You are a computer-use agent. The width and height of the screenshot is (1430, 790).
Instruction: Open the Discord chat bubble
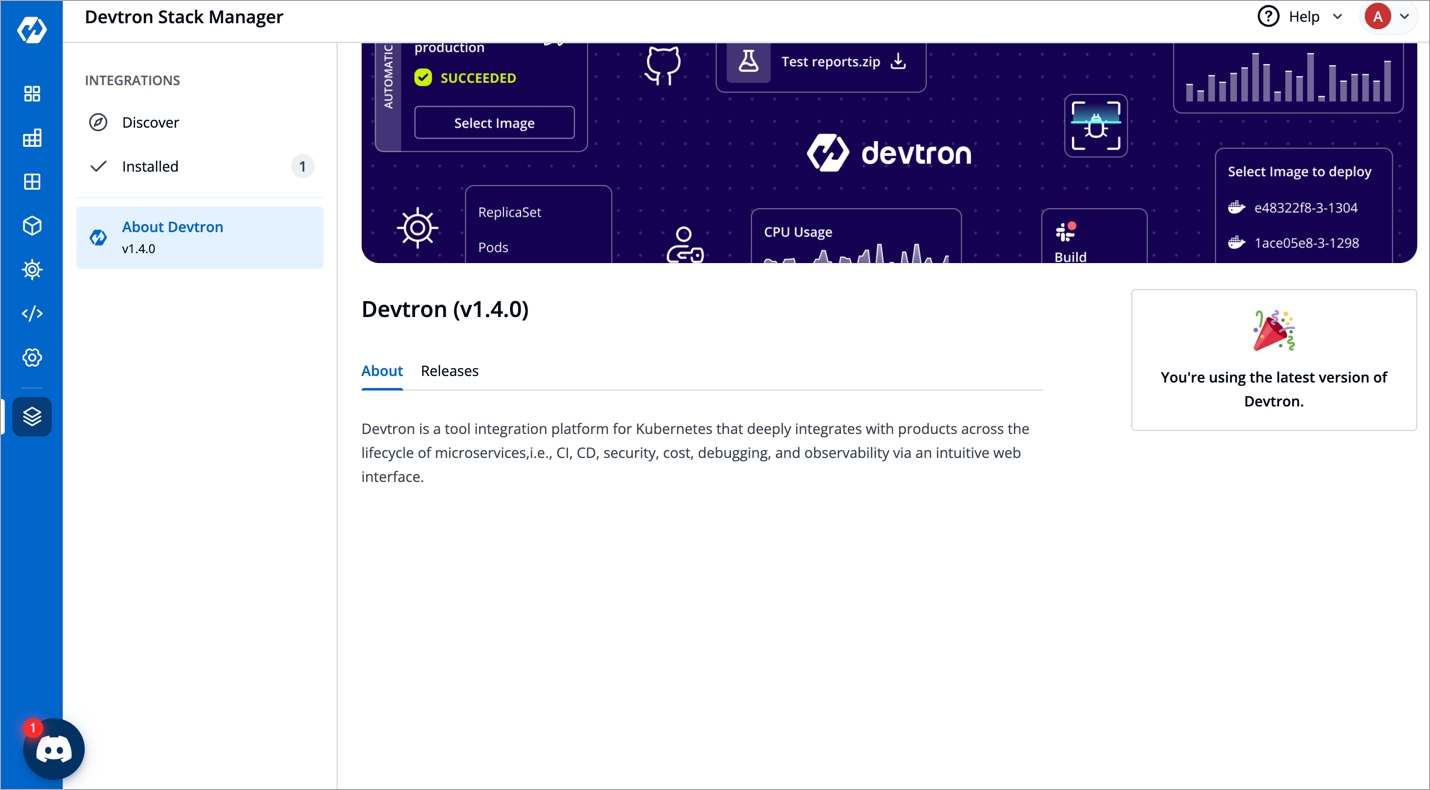tap(54, 749)
